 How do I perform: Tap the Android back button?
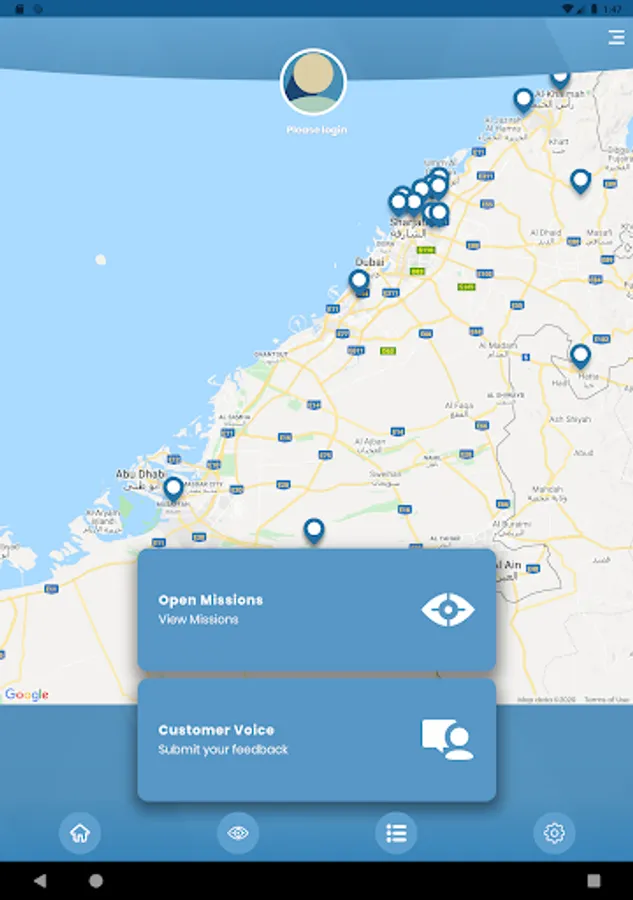tap(40, 880)
